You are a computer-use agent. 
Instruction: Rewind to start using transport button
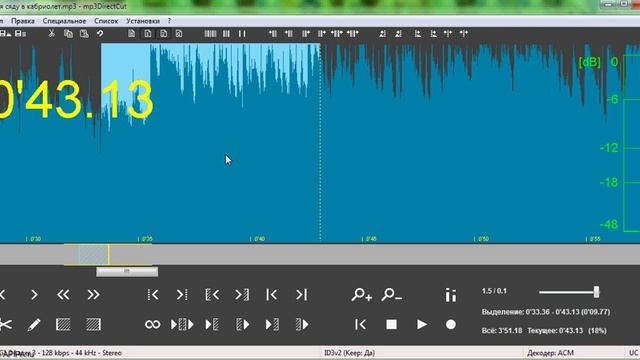point(360,324)
